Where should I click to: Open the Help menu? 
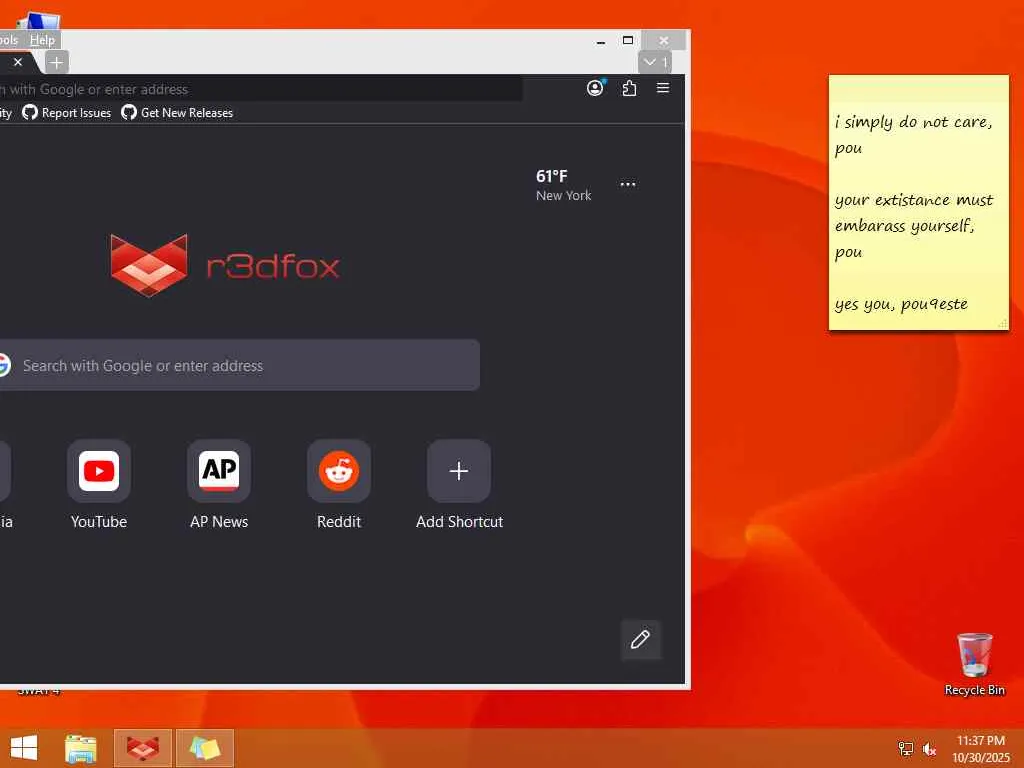point(42,40)
